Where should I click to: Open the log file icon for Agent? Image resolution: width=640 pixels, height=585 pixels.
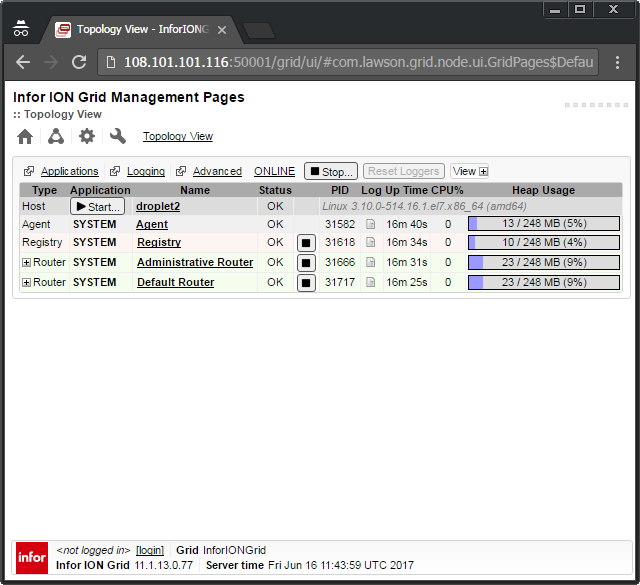coord(370,224)
